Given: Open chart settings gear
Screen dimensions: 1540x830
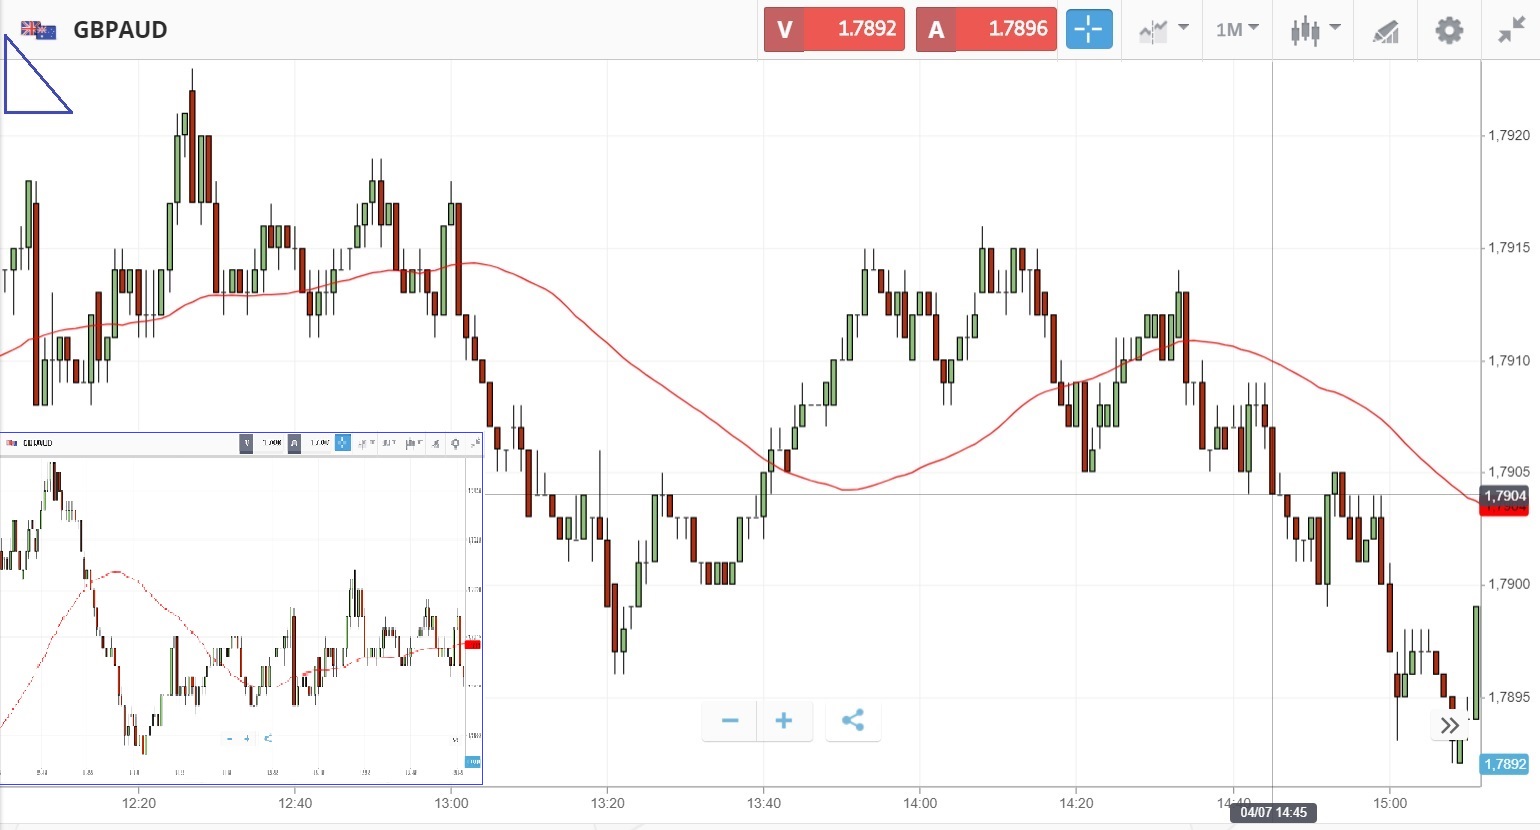Looking at the screenshot, I should point(1449,30).
